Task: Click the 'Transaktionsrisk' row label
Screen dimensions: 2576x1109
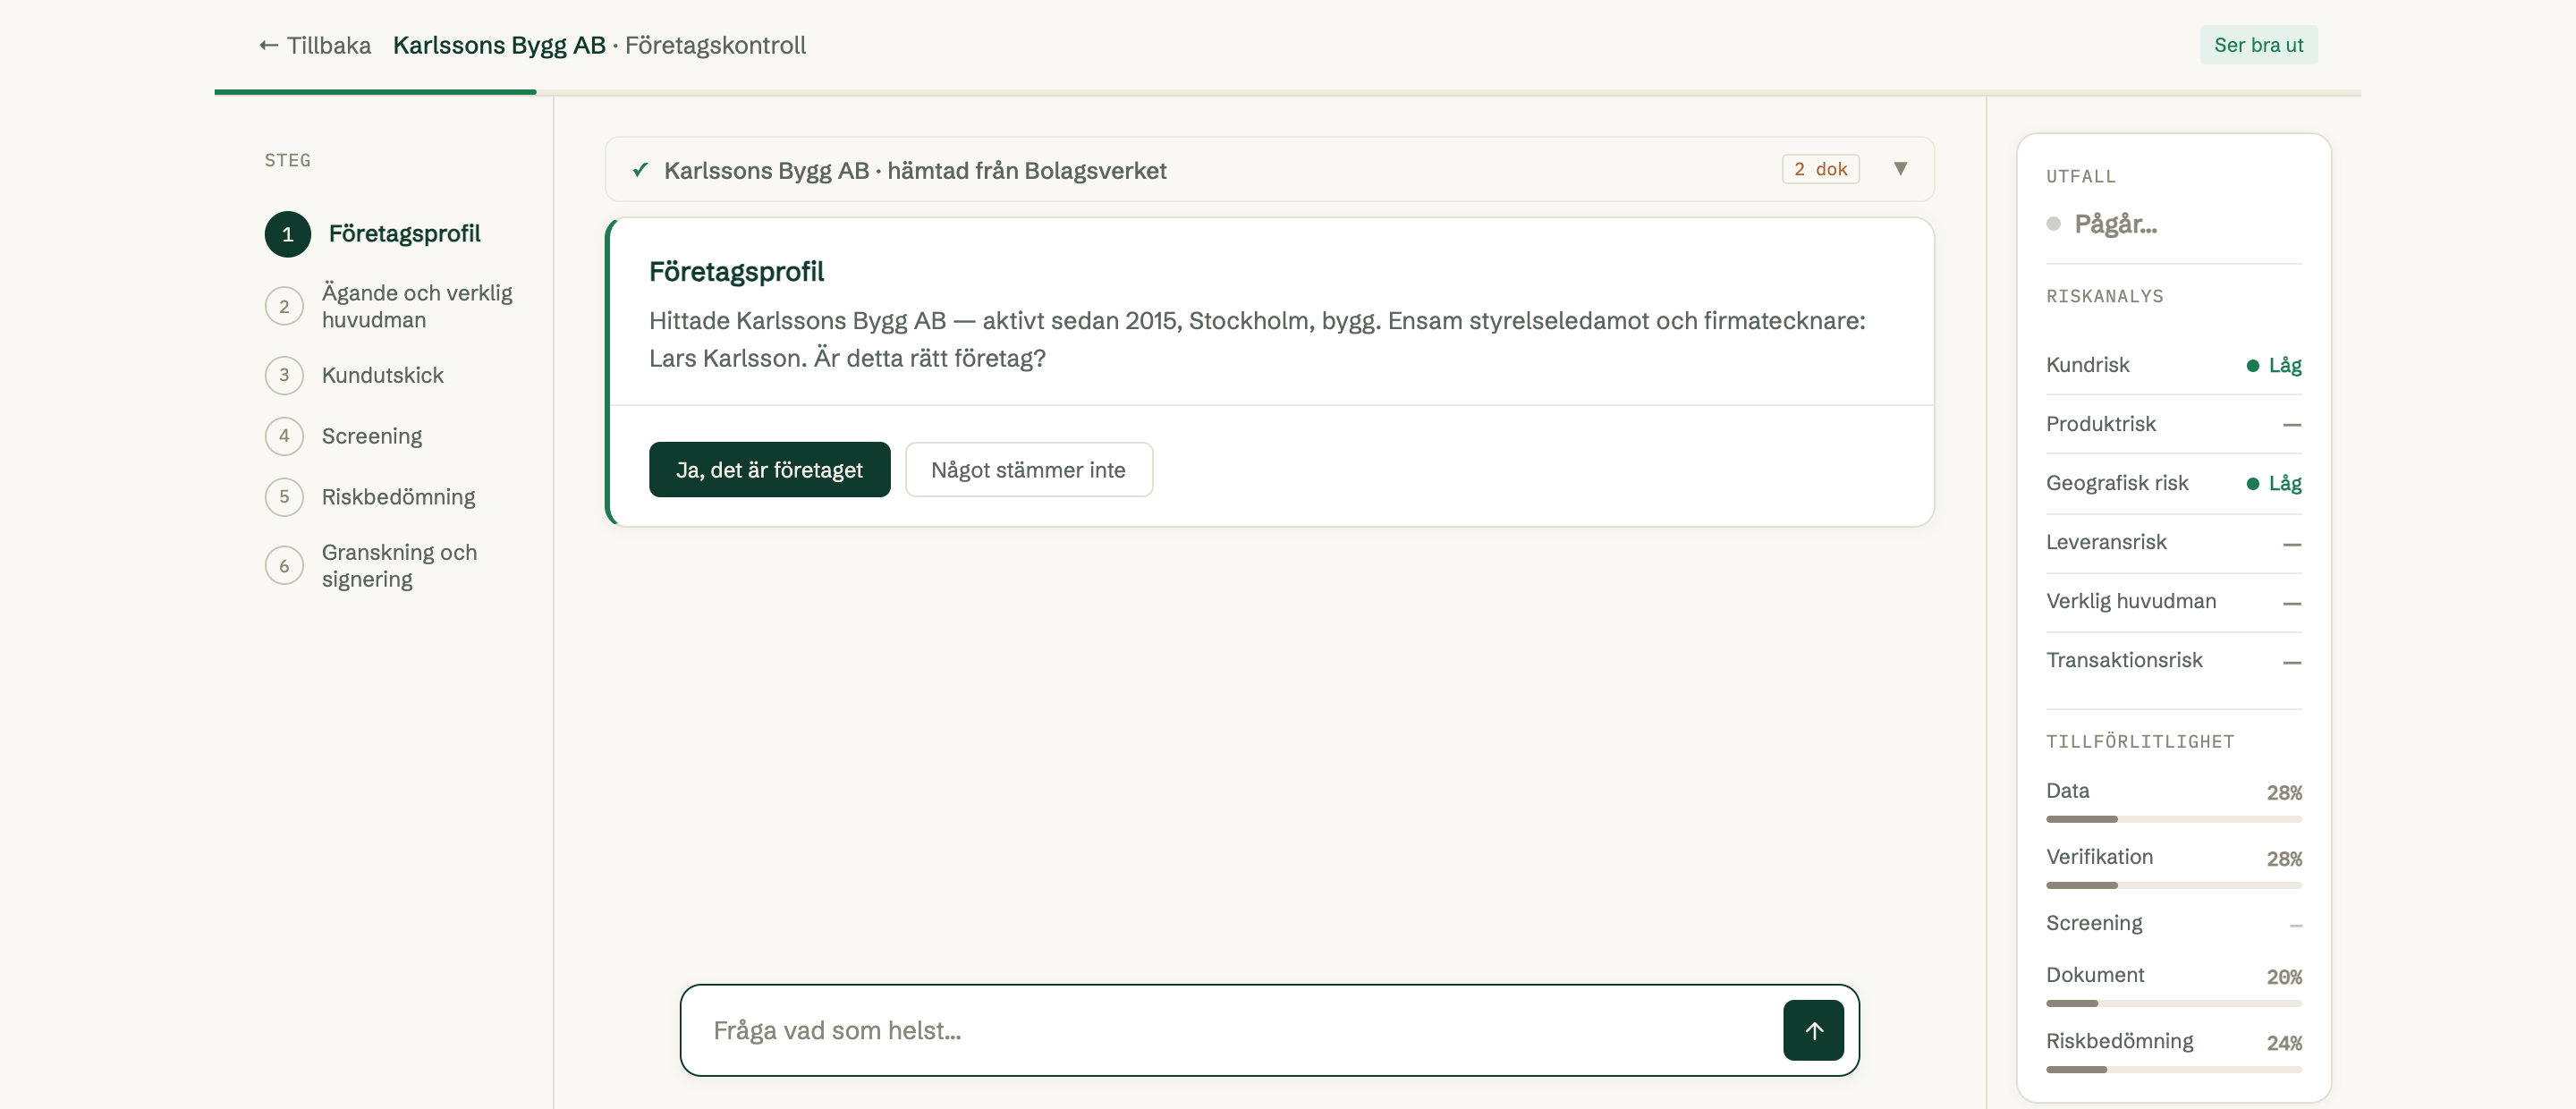Action: click(x=2124, y=660)
